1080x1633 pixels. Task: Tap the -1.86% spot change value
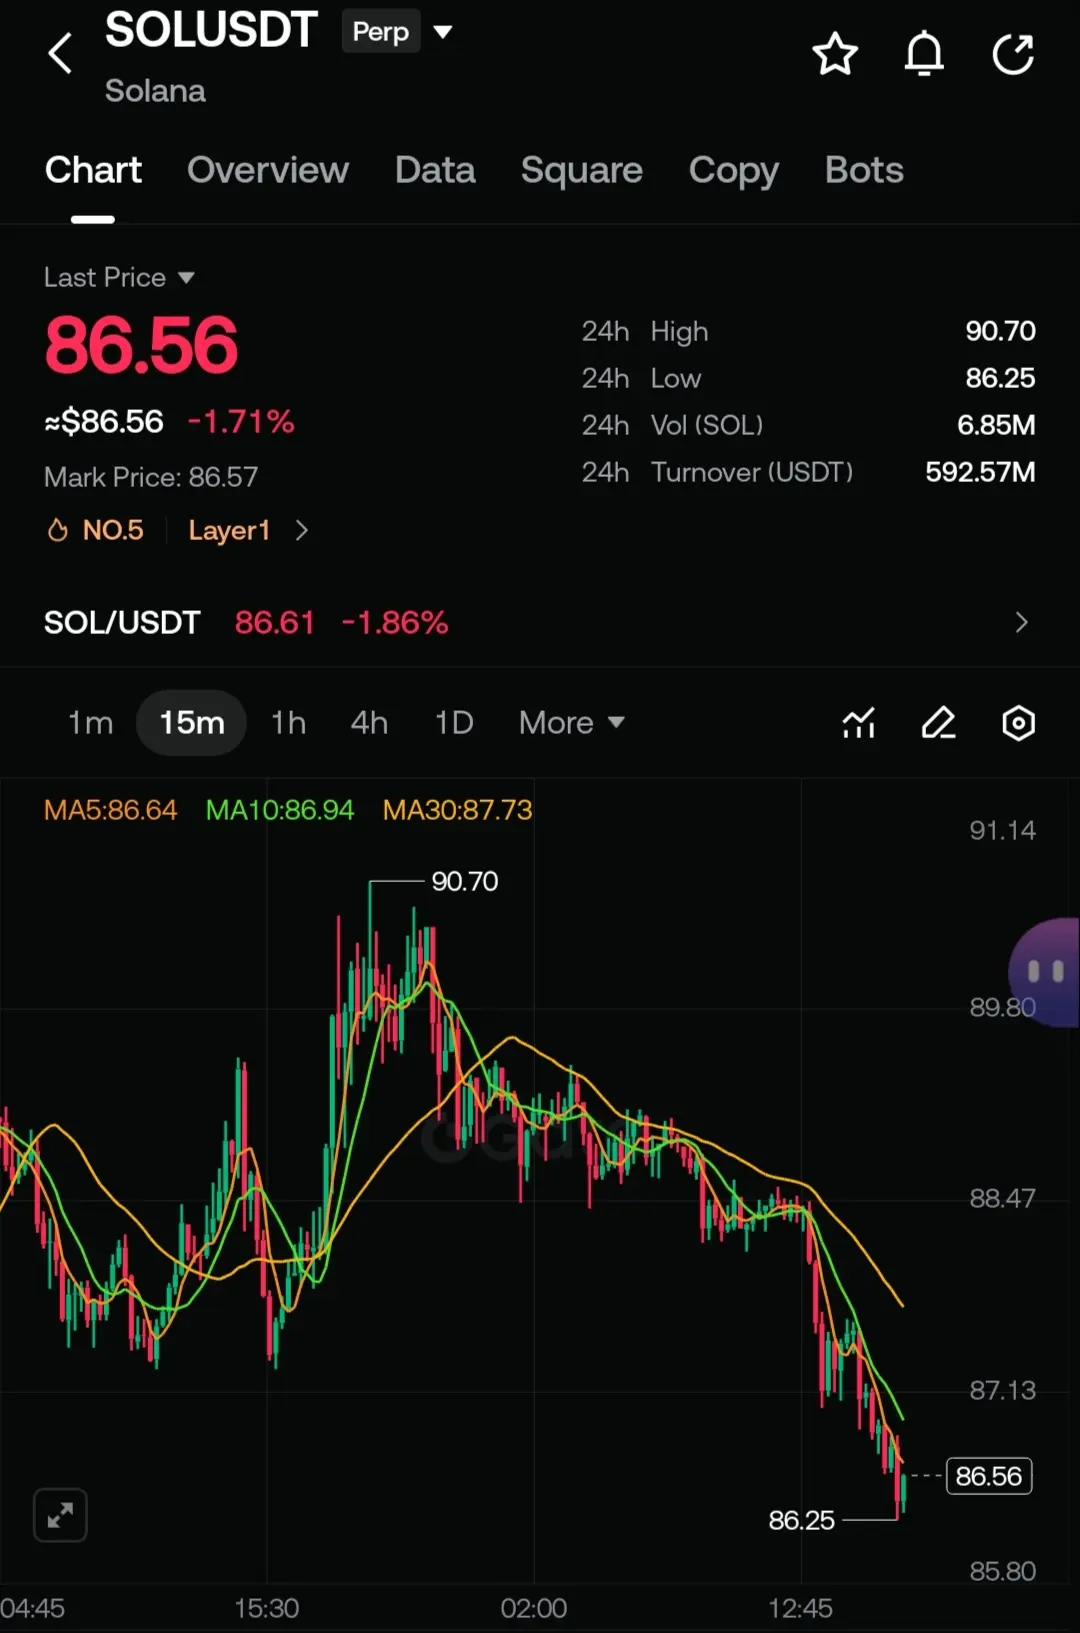coord(395,622)
